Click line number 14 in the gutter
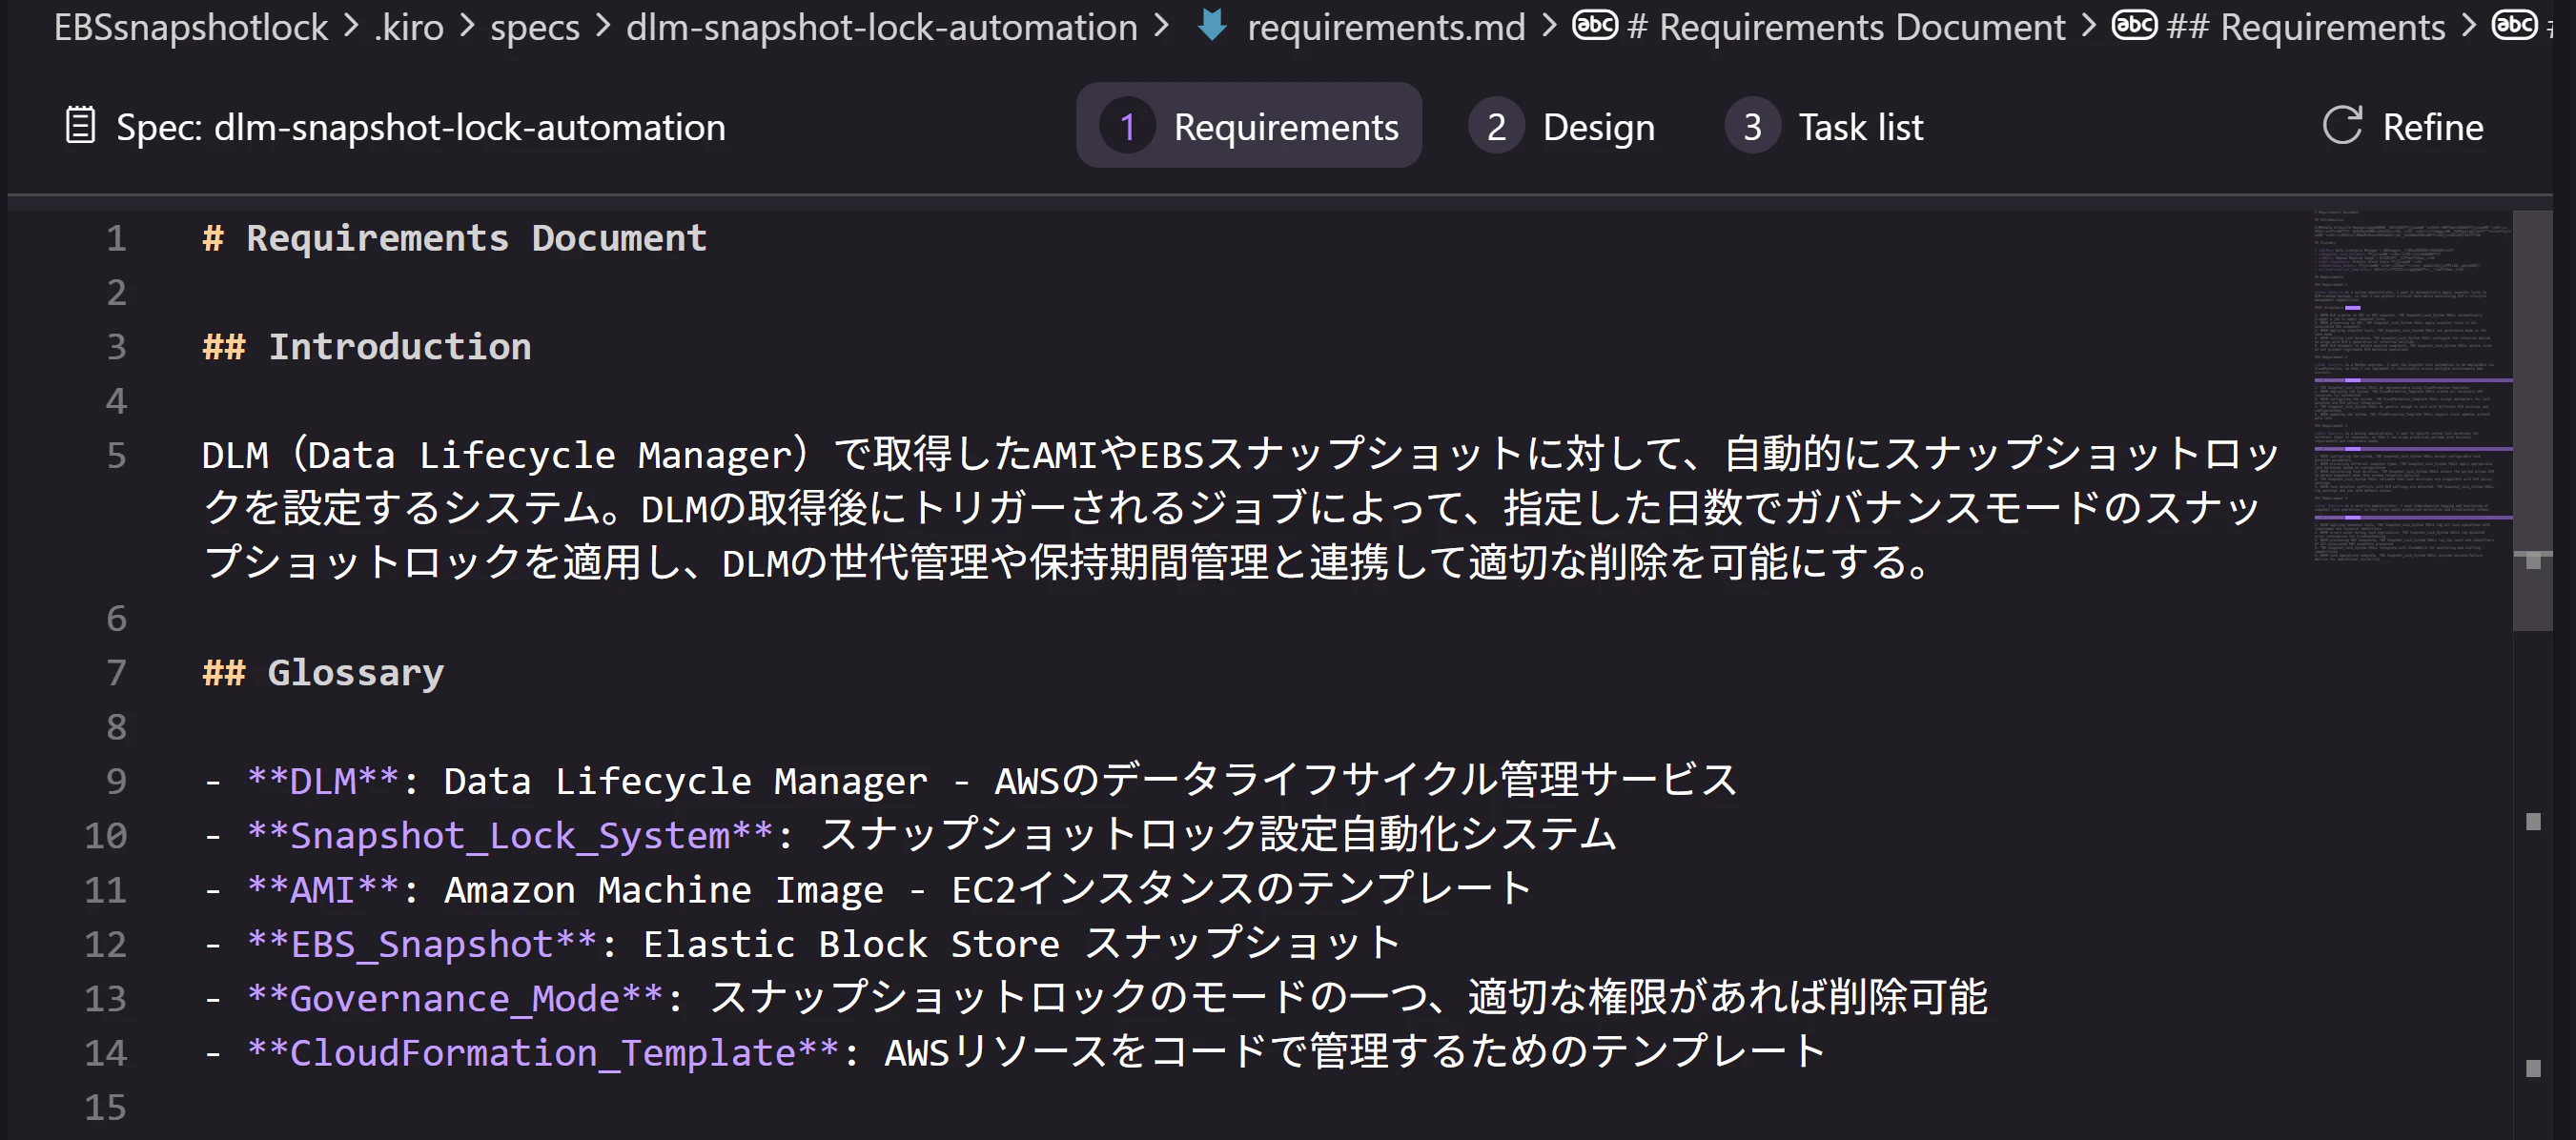This screenshot has height=1140, width=2576. coord(105,1052)
